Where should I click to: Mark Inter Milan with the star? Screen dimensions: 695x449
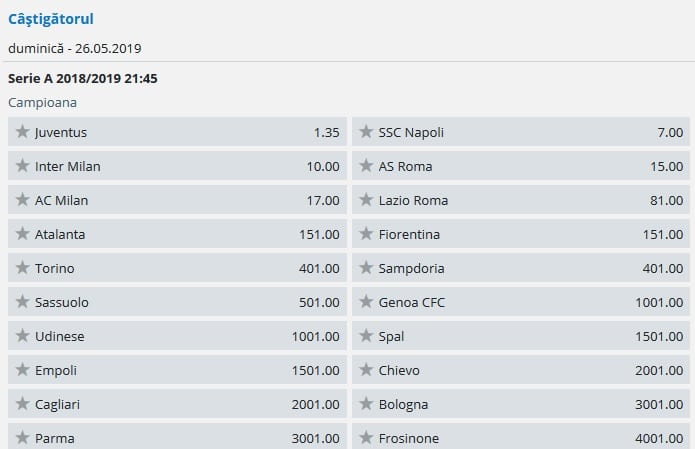click(22, 166)
